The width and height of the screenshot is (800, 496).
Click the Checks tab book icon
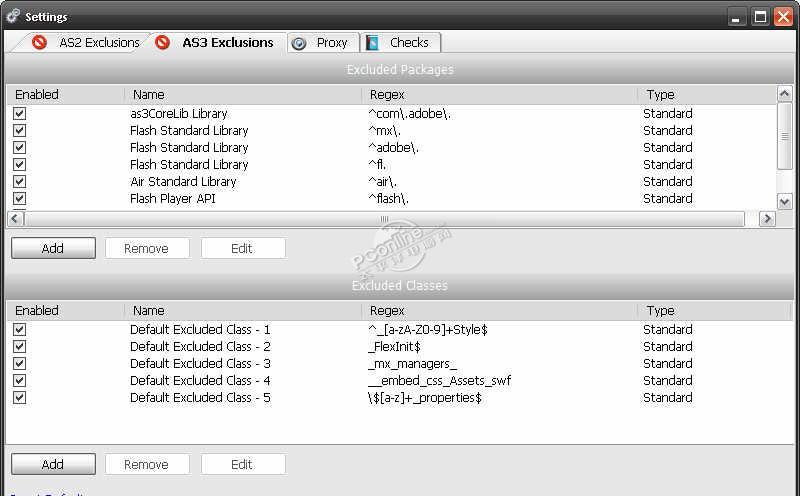(x=372, y=43)
